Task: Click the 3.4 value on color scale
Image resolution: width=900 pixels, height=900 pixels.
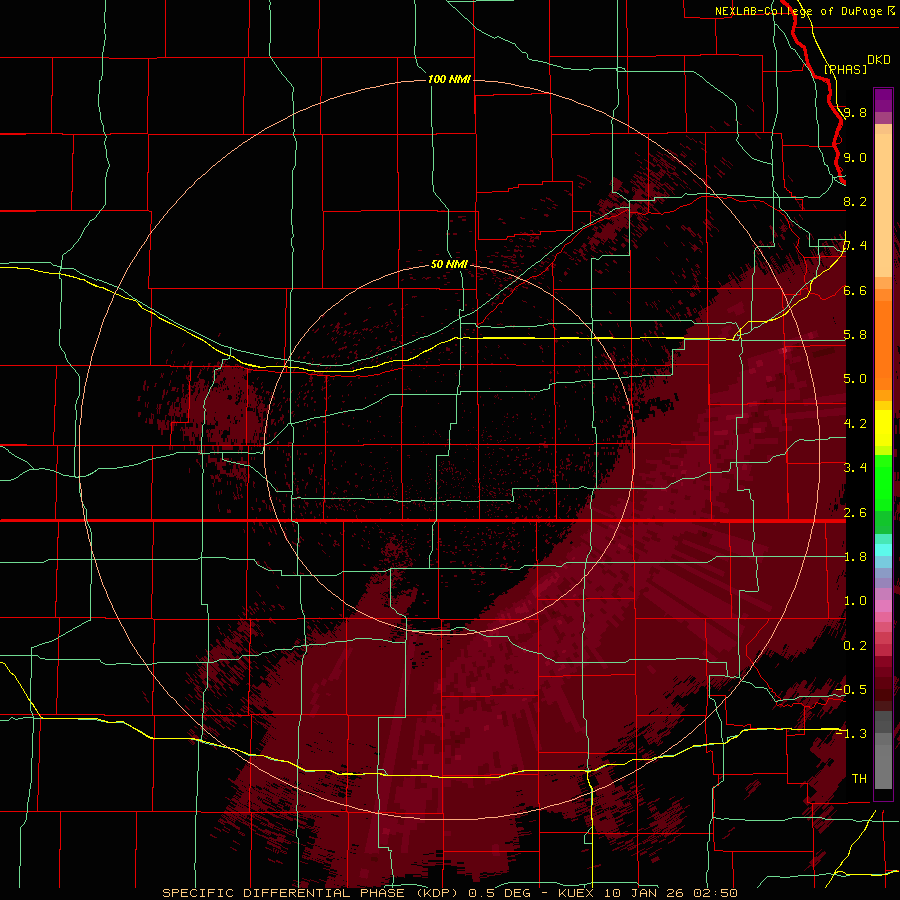Action: pos(855,468)
